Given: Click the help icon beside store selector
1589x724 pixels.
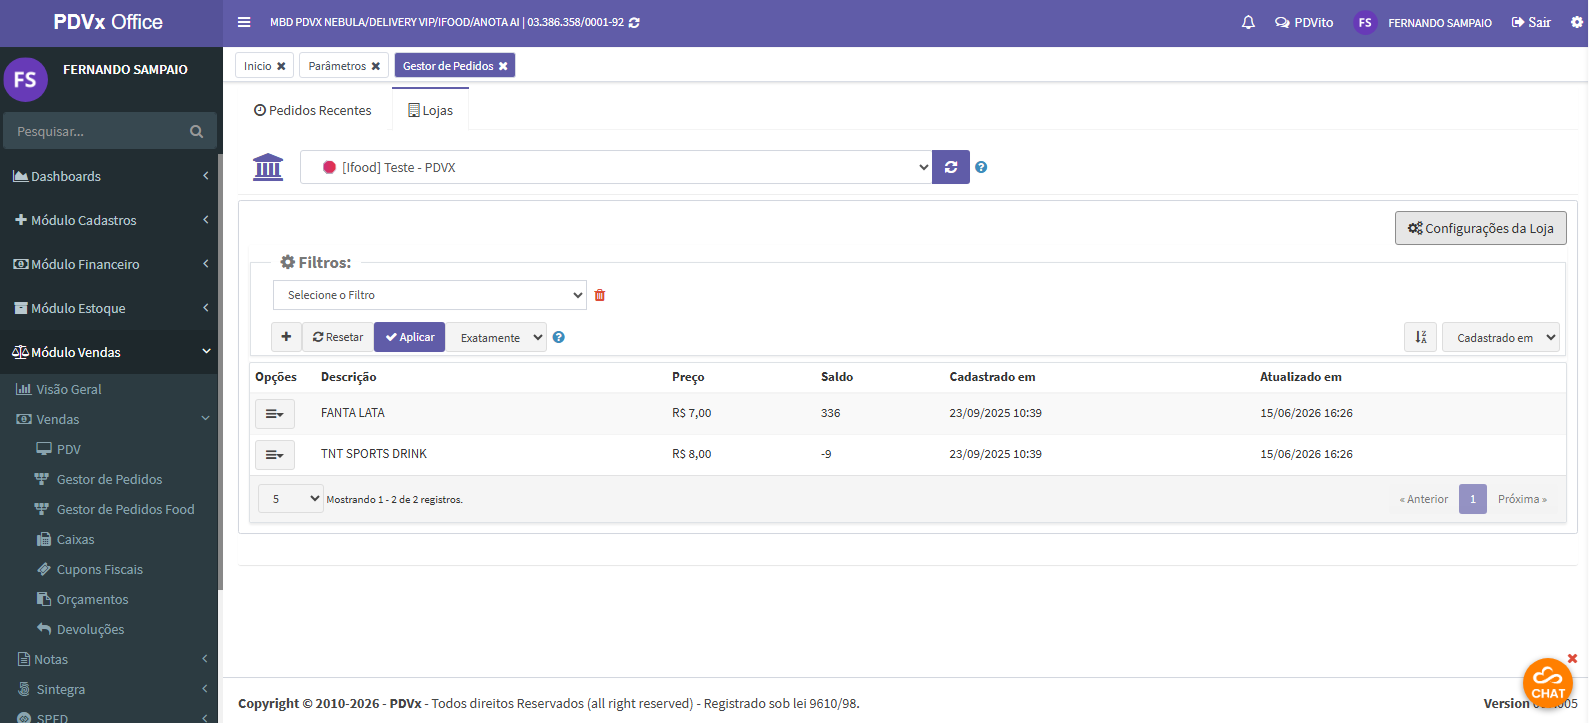Looking at the screenshot, I should click(x=981, y=167).
